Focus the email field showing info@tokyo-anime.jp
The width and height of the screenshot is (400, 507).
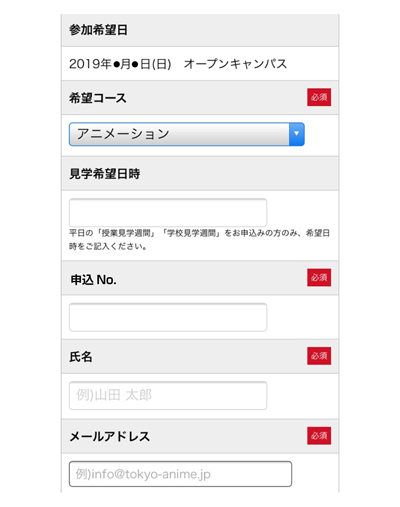click(x=180, y=474)
